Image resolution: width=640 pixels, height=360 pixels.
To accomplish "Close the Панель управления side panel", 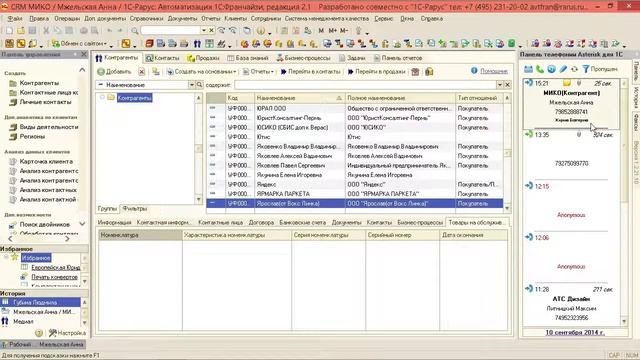I will [x=84, y=54].
